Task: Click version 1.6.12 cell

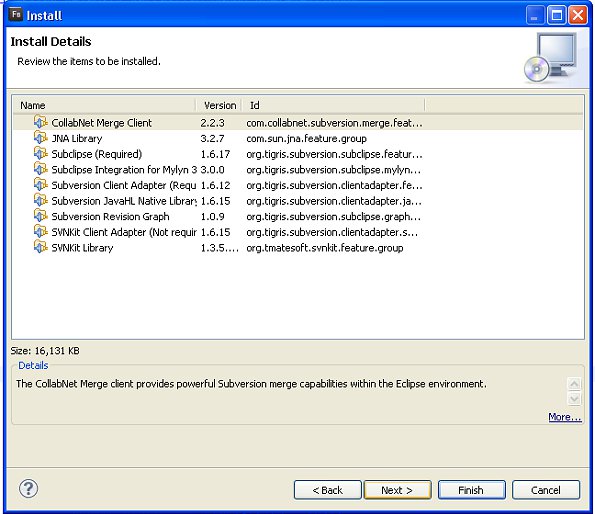Action: (215, 185)
